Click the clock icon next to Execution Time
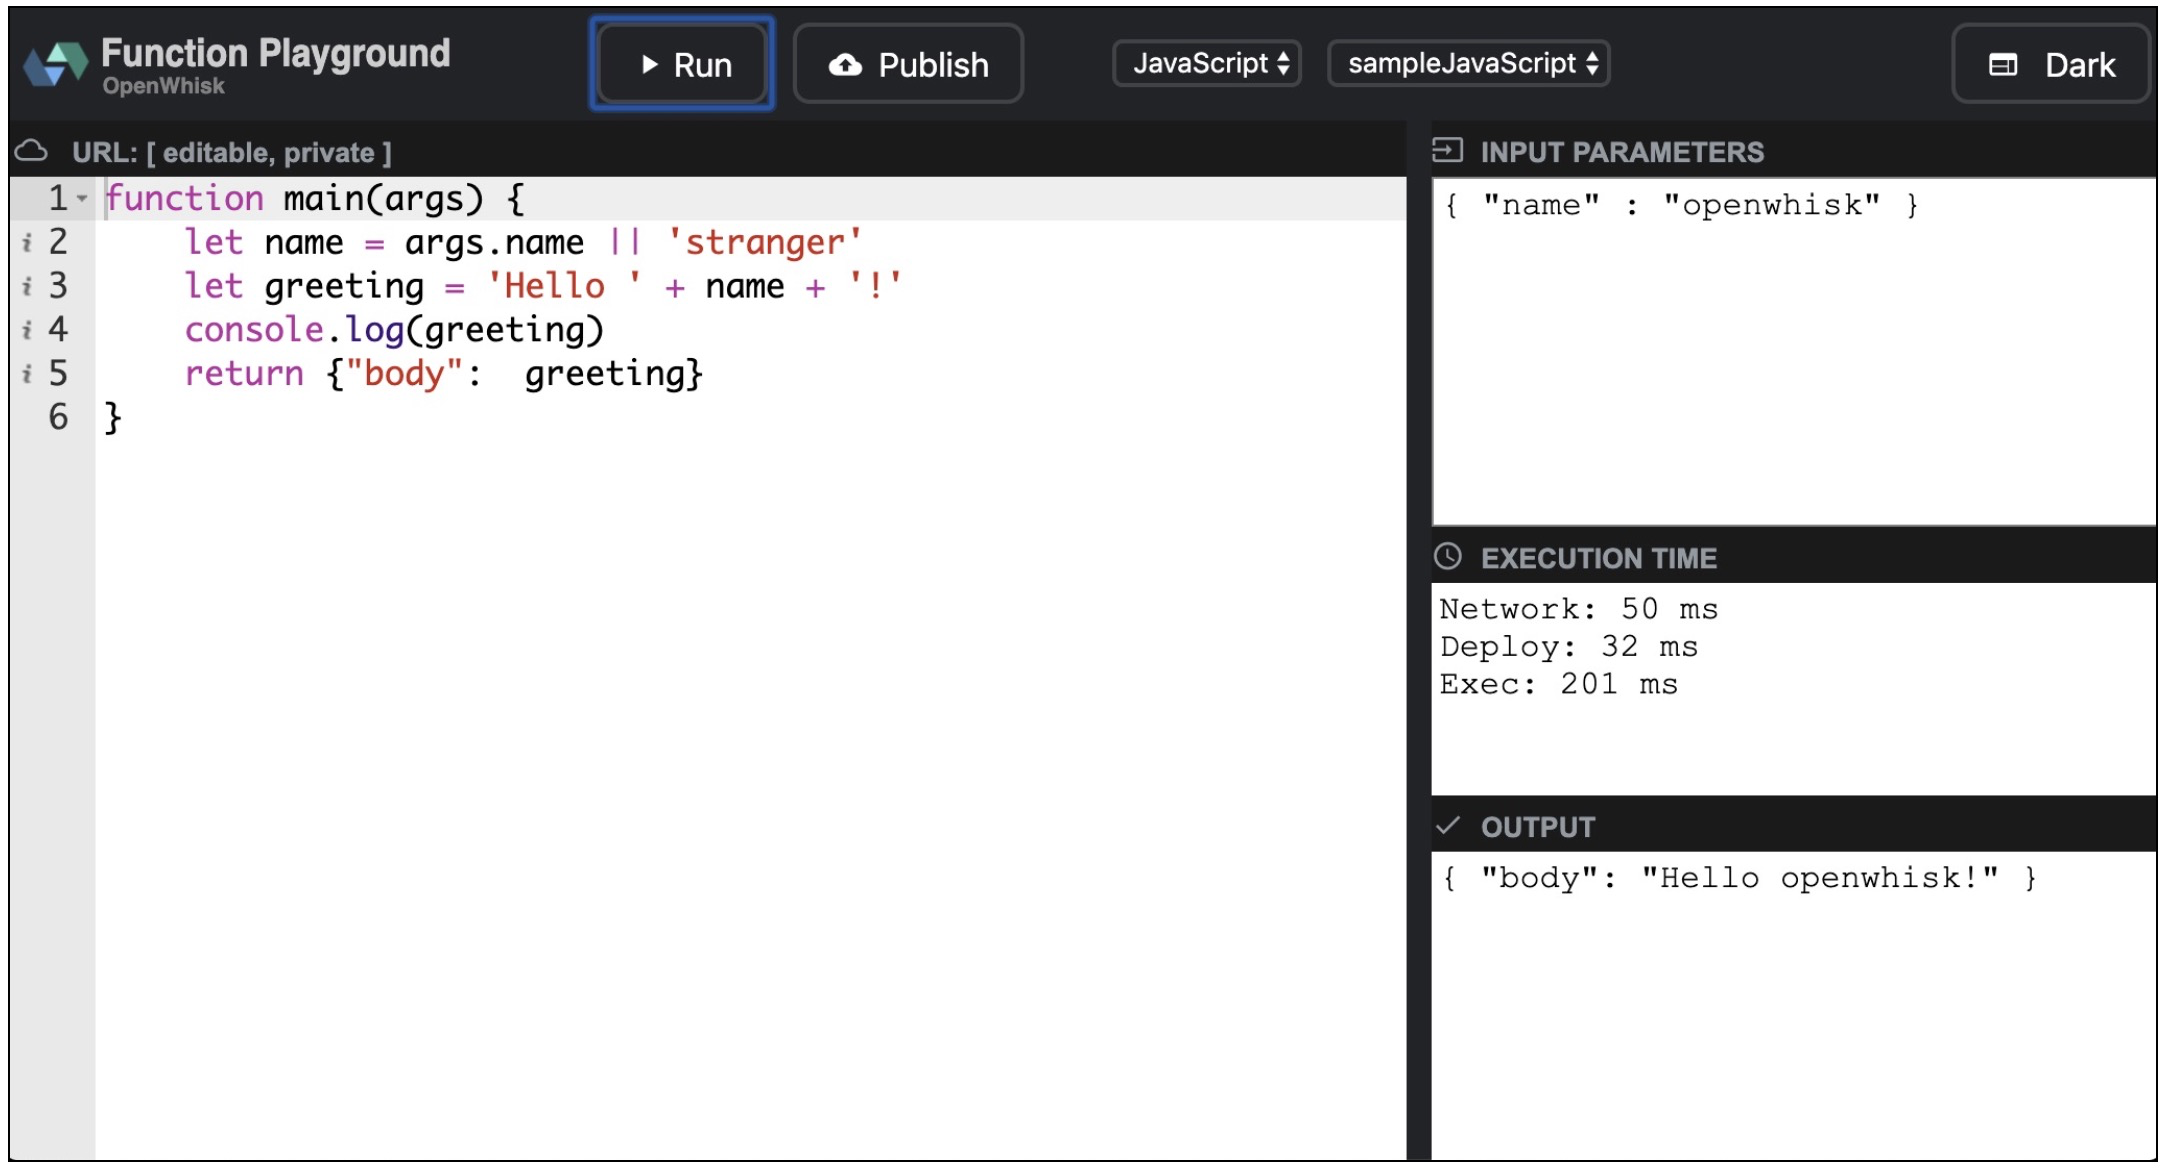The height and width of the screenshot is (1170, 2164). (x=1449, y=558)
